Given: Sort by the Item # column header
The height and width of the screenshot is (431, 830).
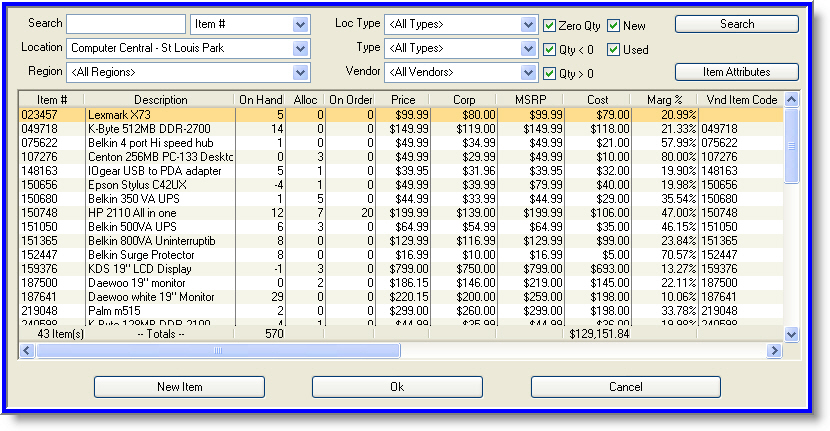Looking at the screenshot, I should click(52, 100).
